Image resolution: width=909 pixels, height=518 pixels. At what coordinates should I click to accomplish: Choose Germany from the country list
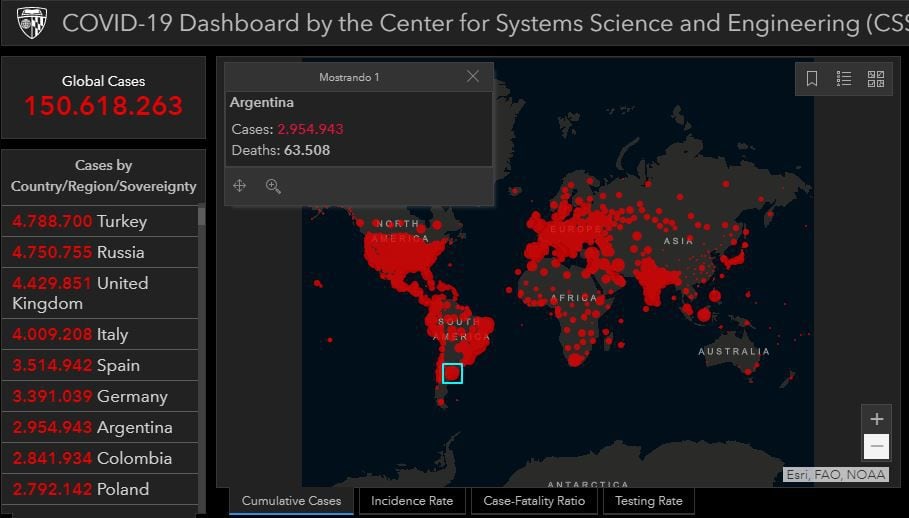[100, 396]
